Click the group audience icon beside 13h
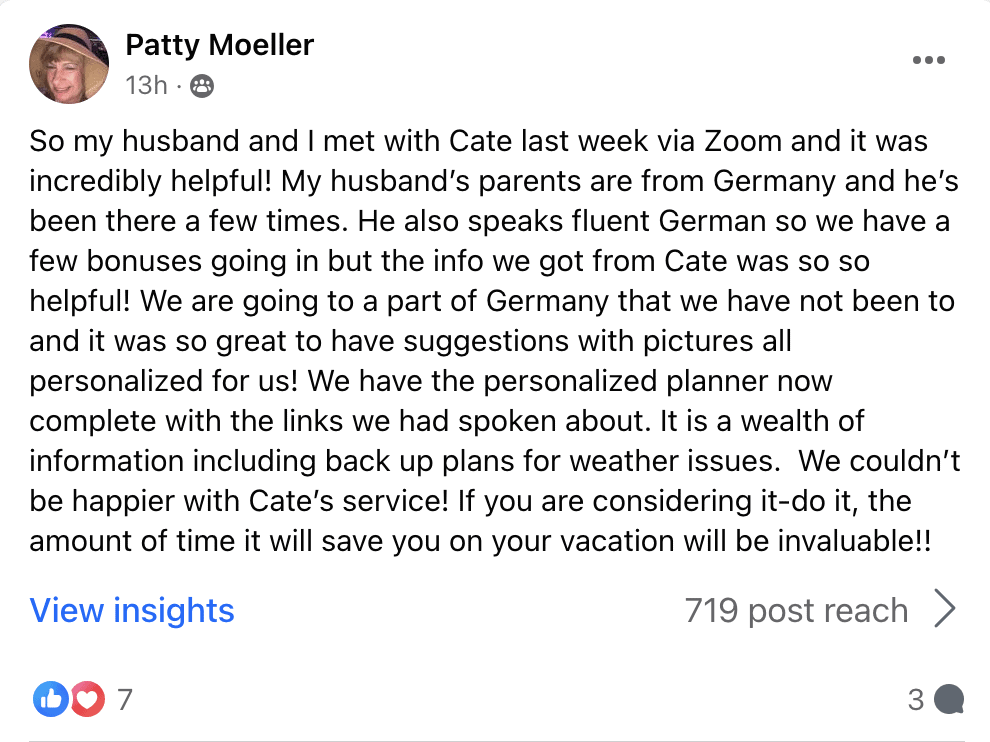The width and height of the screenshot is (990, 742). click(x=202, y=86)
